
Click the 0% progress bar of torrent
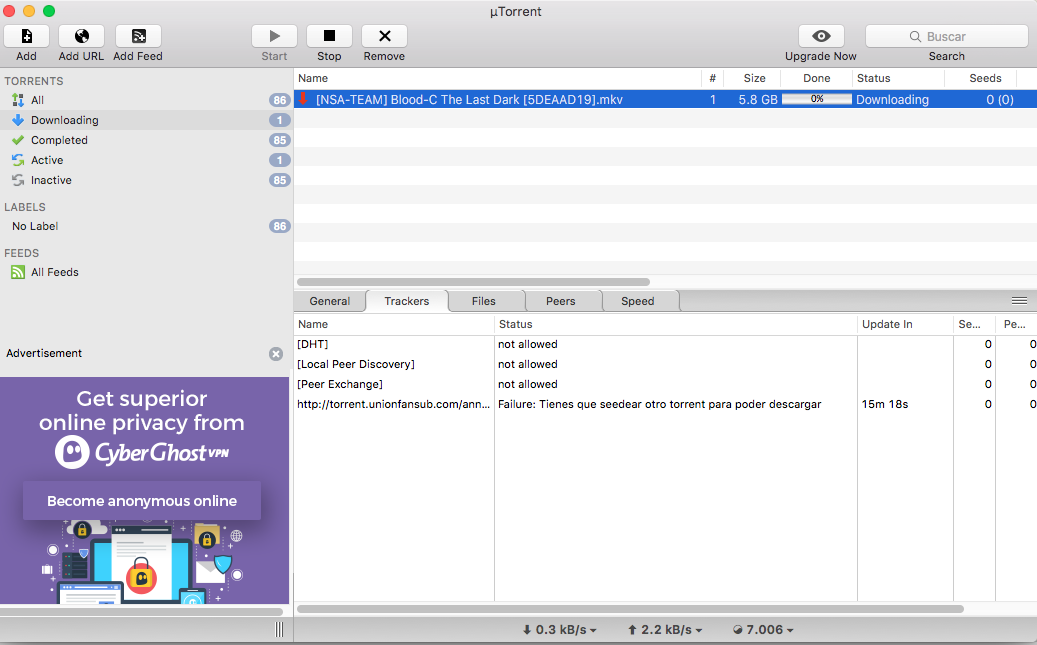click(x=817, y=99)
